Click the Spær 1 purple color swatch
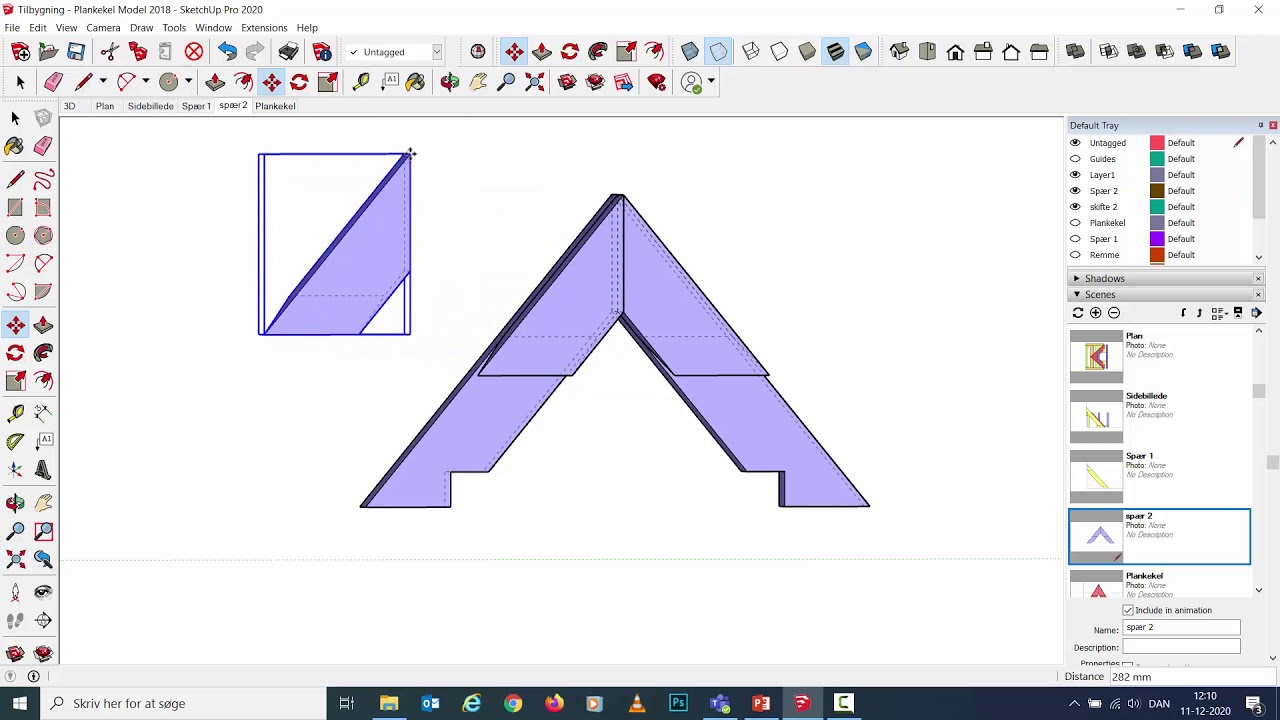Image resolution: width=1280 pixels, height=720 pixels. click(x=1157, y=239)
